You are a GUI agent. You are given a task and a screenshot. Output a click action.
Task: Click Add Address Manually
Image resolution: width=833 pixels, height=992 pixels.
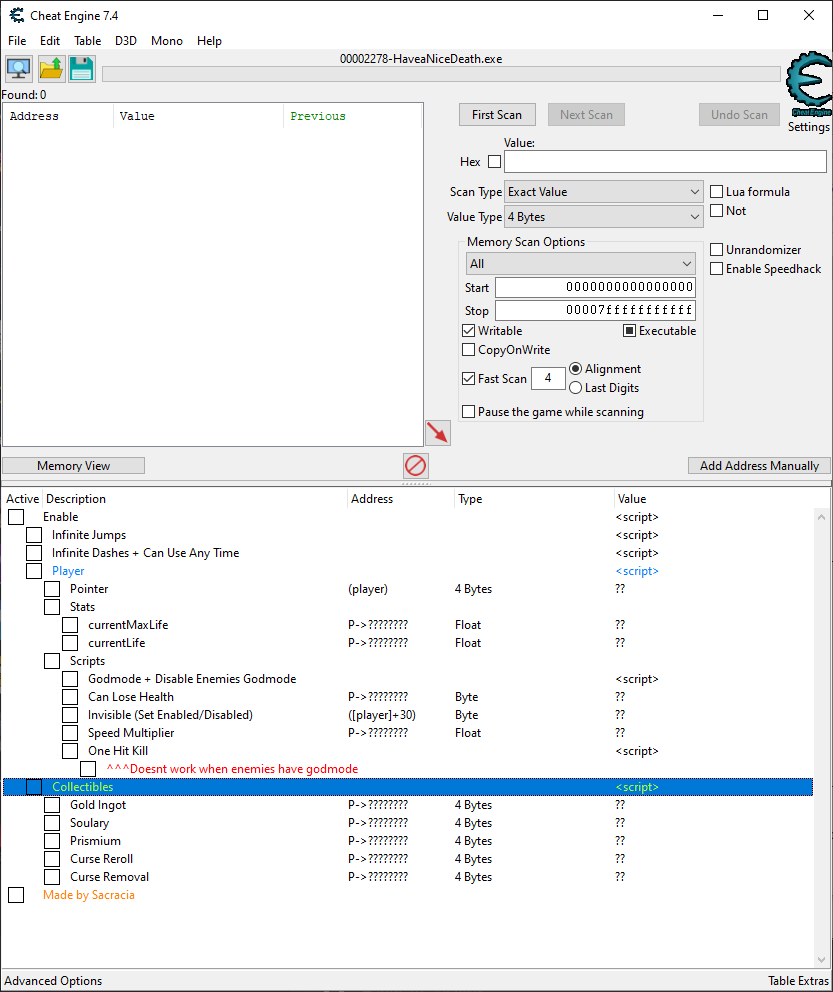(758, 465)
